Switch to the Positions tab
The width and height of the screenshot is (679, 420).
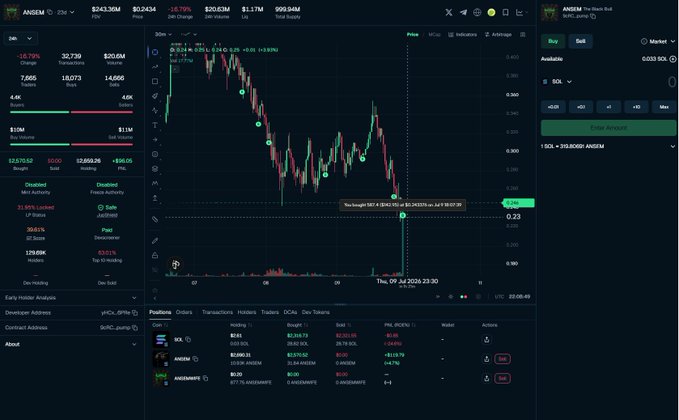point(160,312)
